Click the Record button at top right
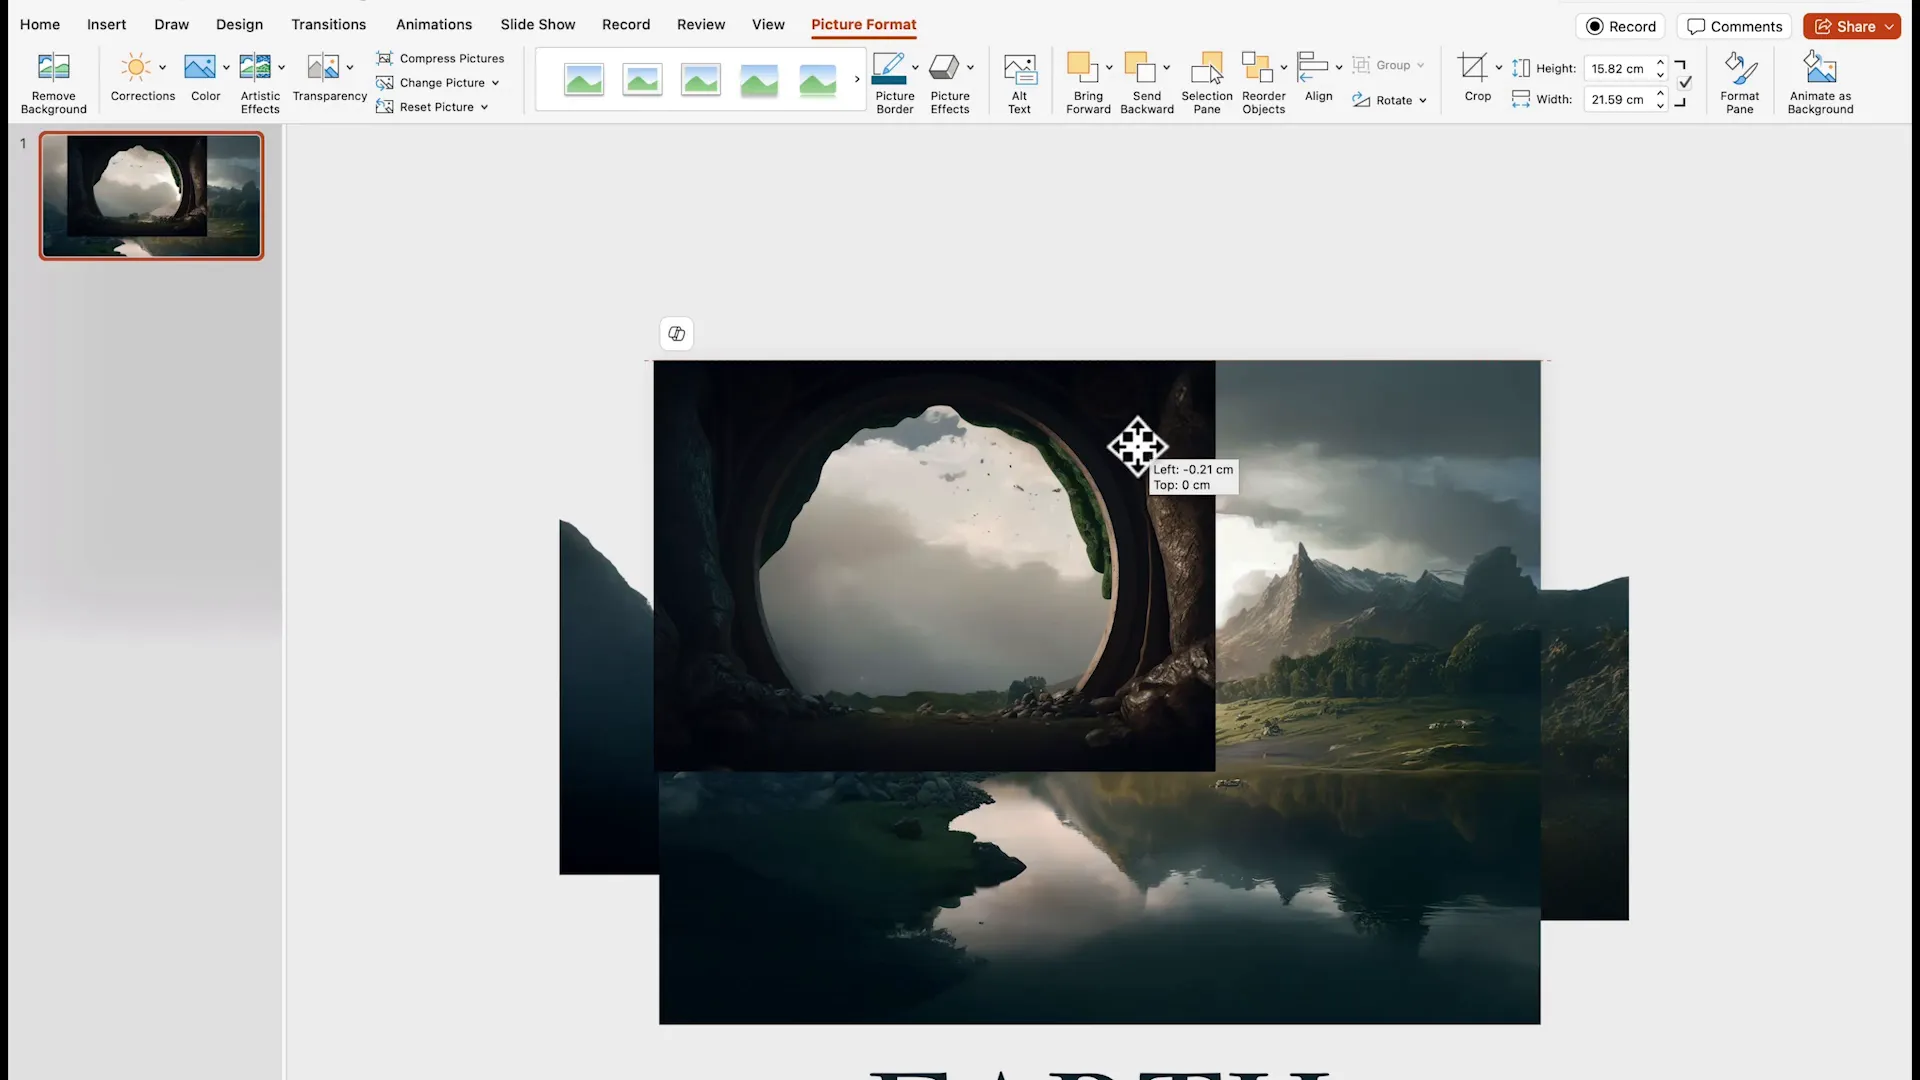Image resolution: width=1920 pixels, height=1080 pixels. click(1621, 27)
